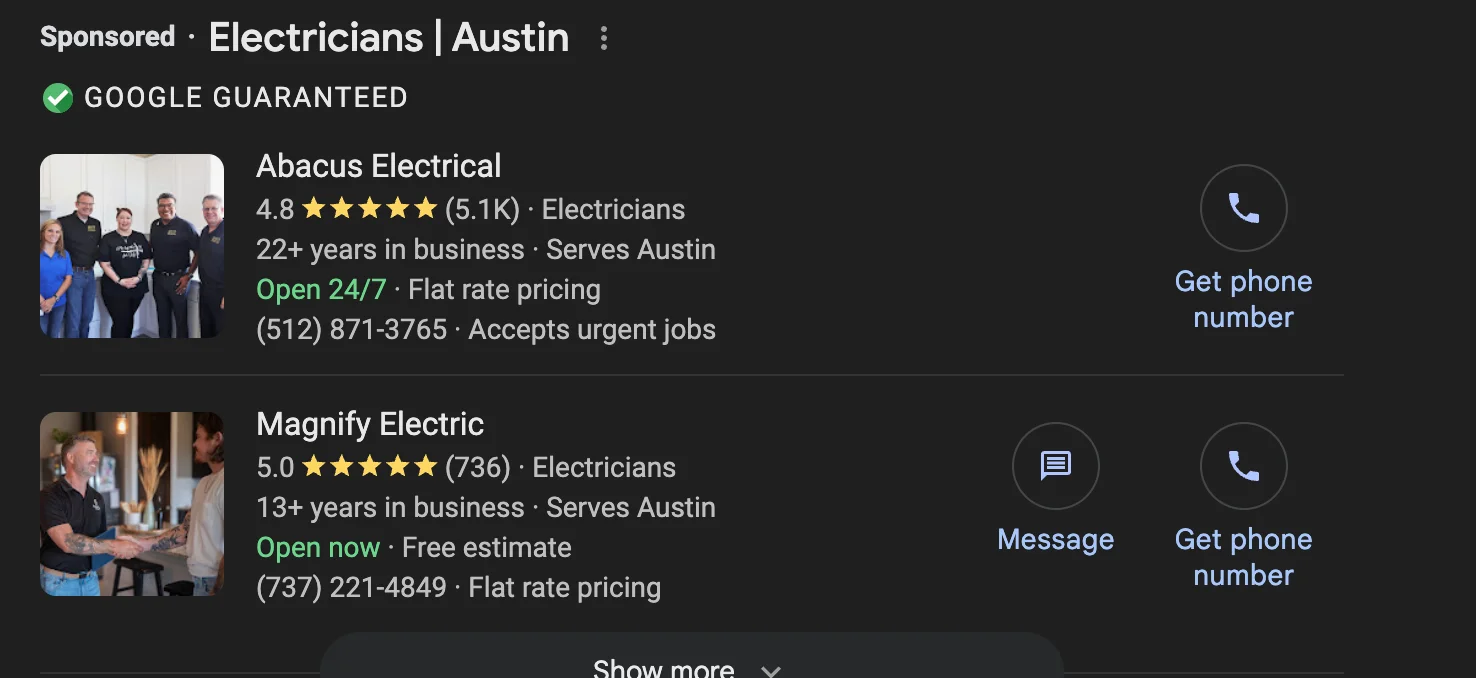Screen dimensions: 1476x678
Task: Click the phone icon for Magnify Electric
Action: (x=1243, y=466)
